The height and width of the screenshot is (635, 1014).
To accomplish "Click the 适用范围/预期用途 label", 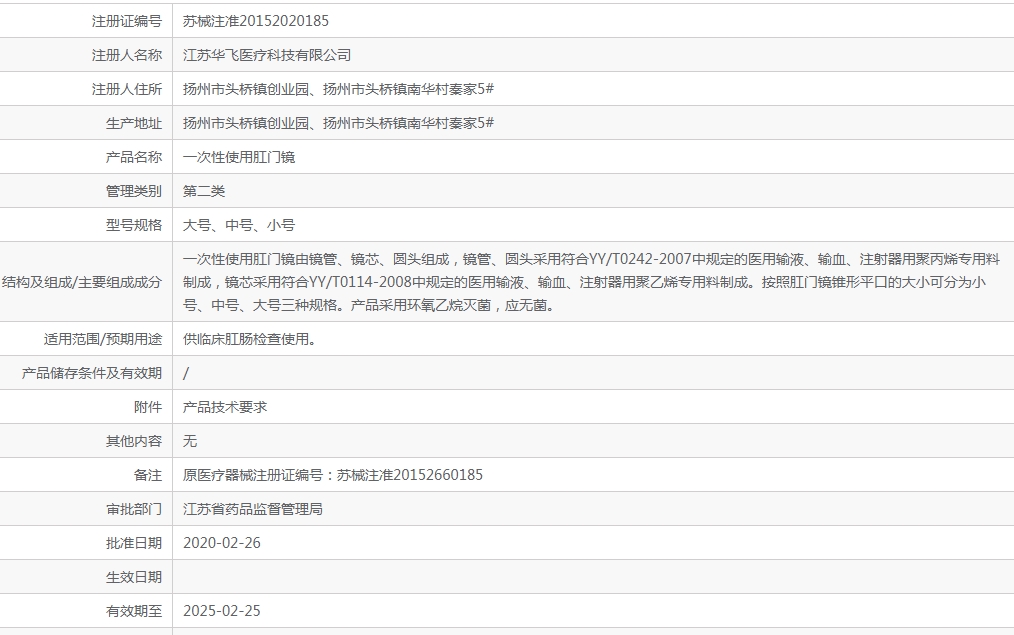I will [103, 339].
